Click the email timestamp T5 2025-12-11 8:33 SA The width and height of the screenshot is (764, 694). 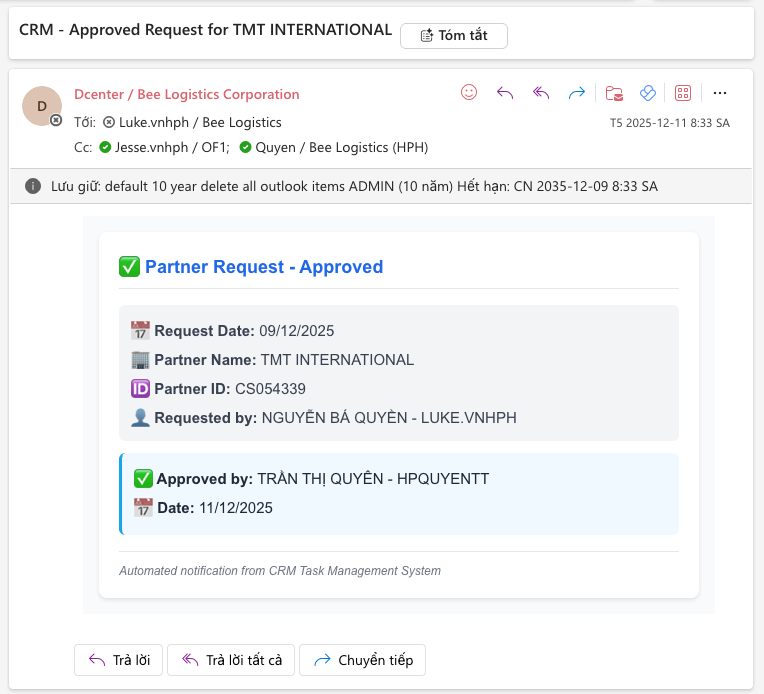[x=670, y=123]
